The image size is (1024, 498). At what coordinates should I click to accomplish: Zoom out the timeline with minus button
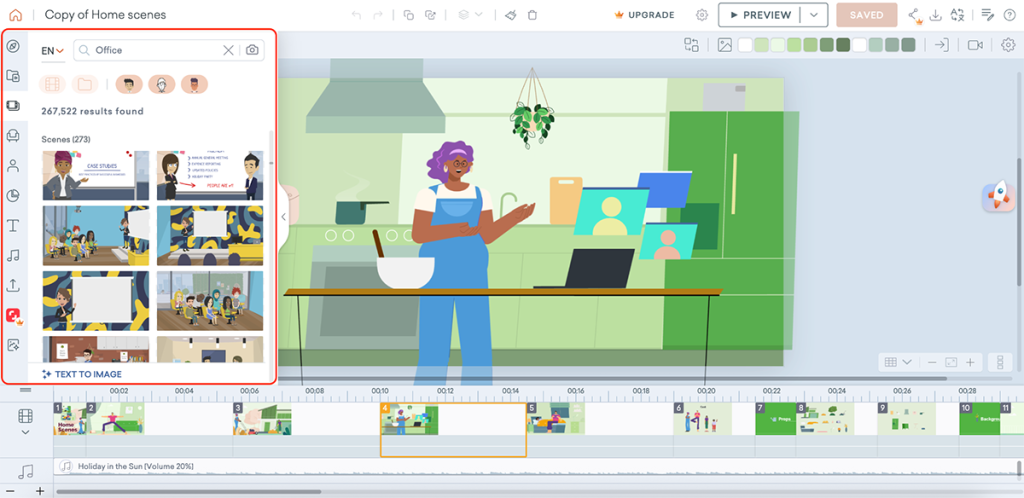tap(8, 490)
